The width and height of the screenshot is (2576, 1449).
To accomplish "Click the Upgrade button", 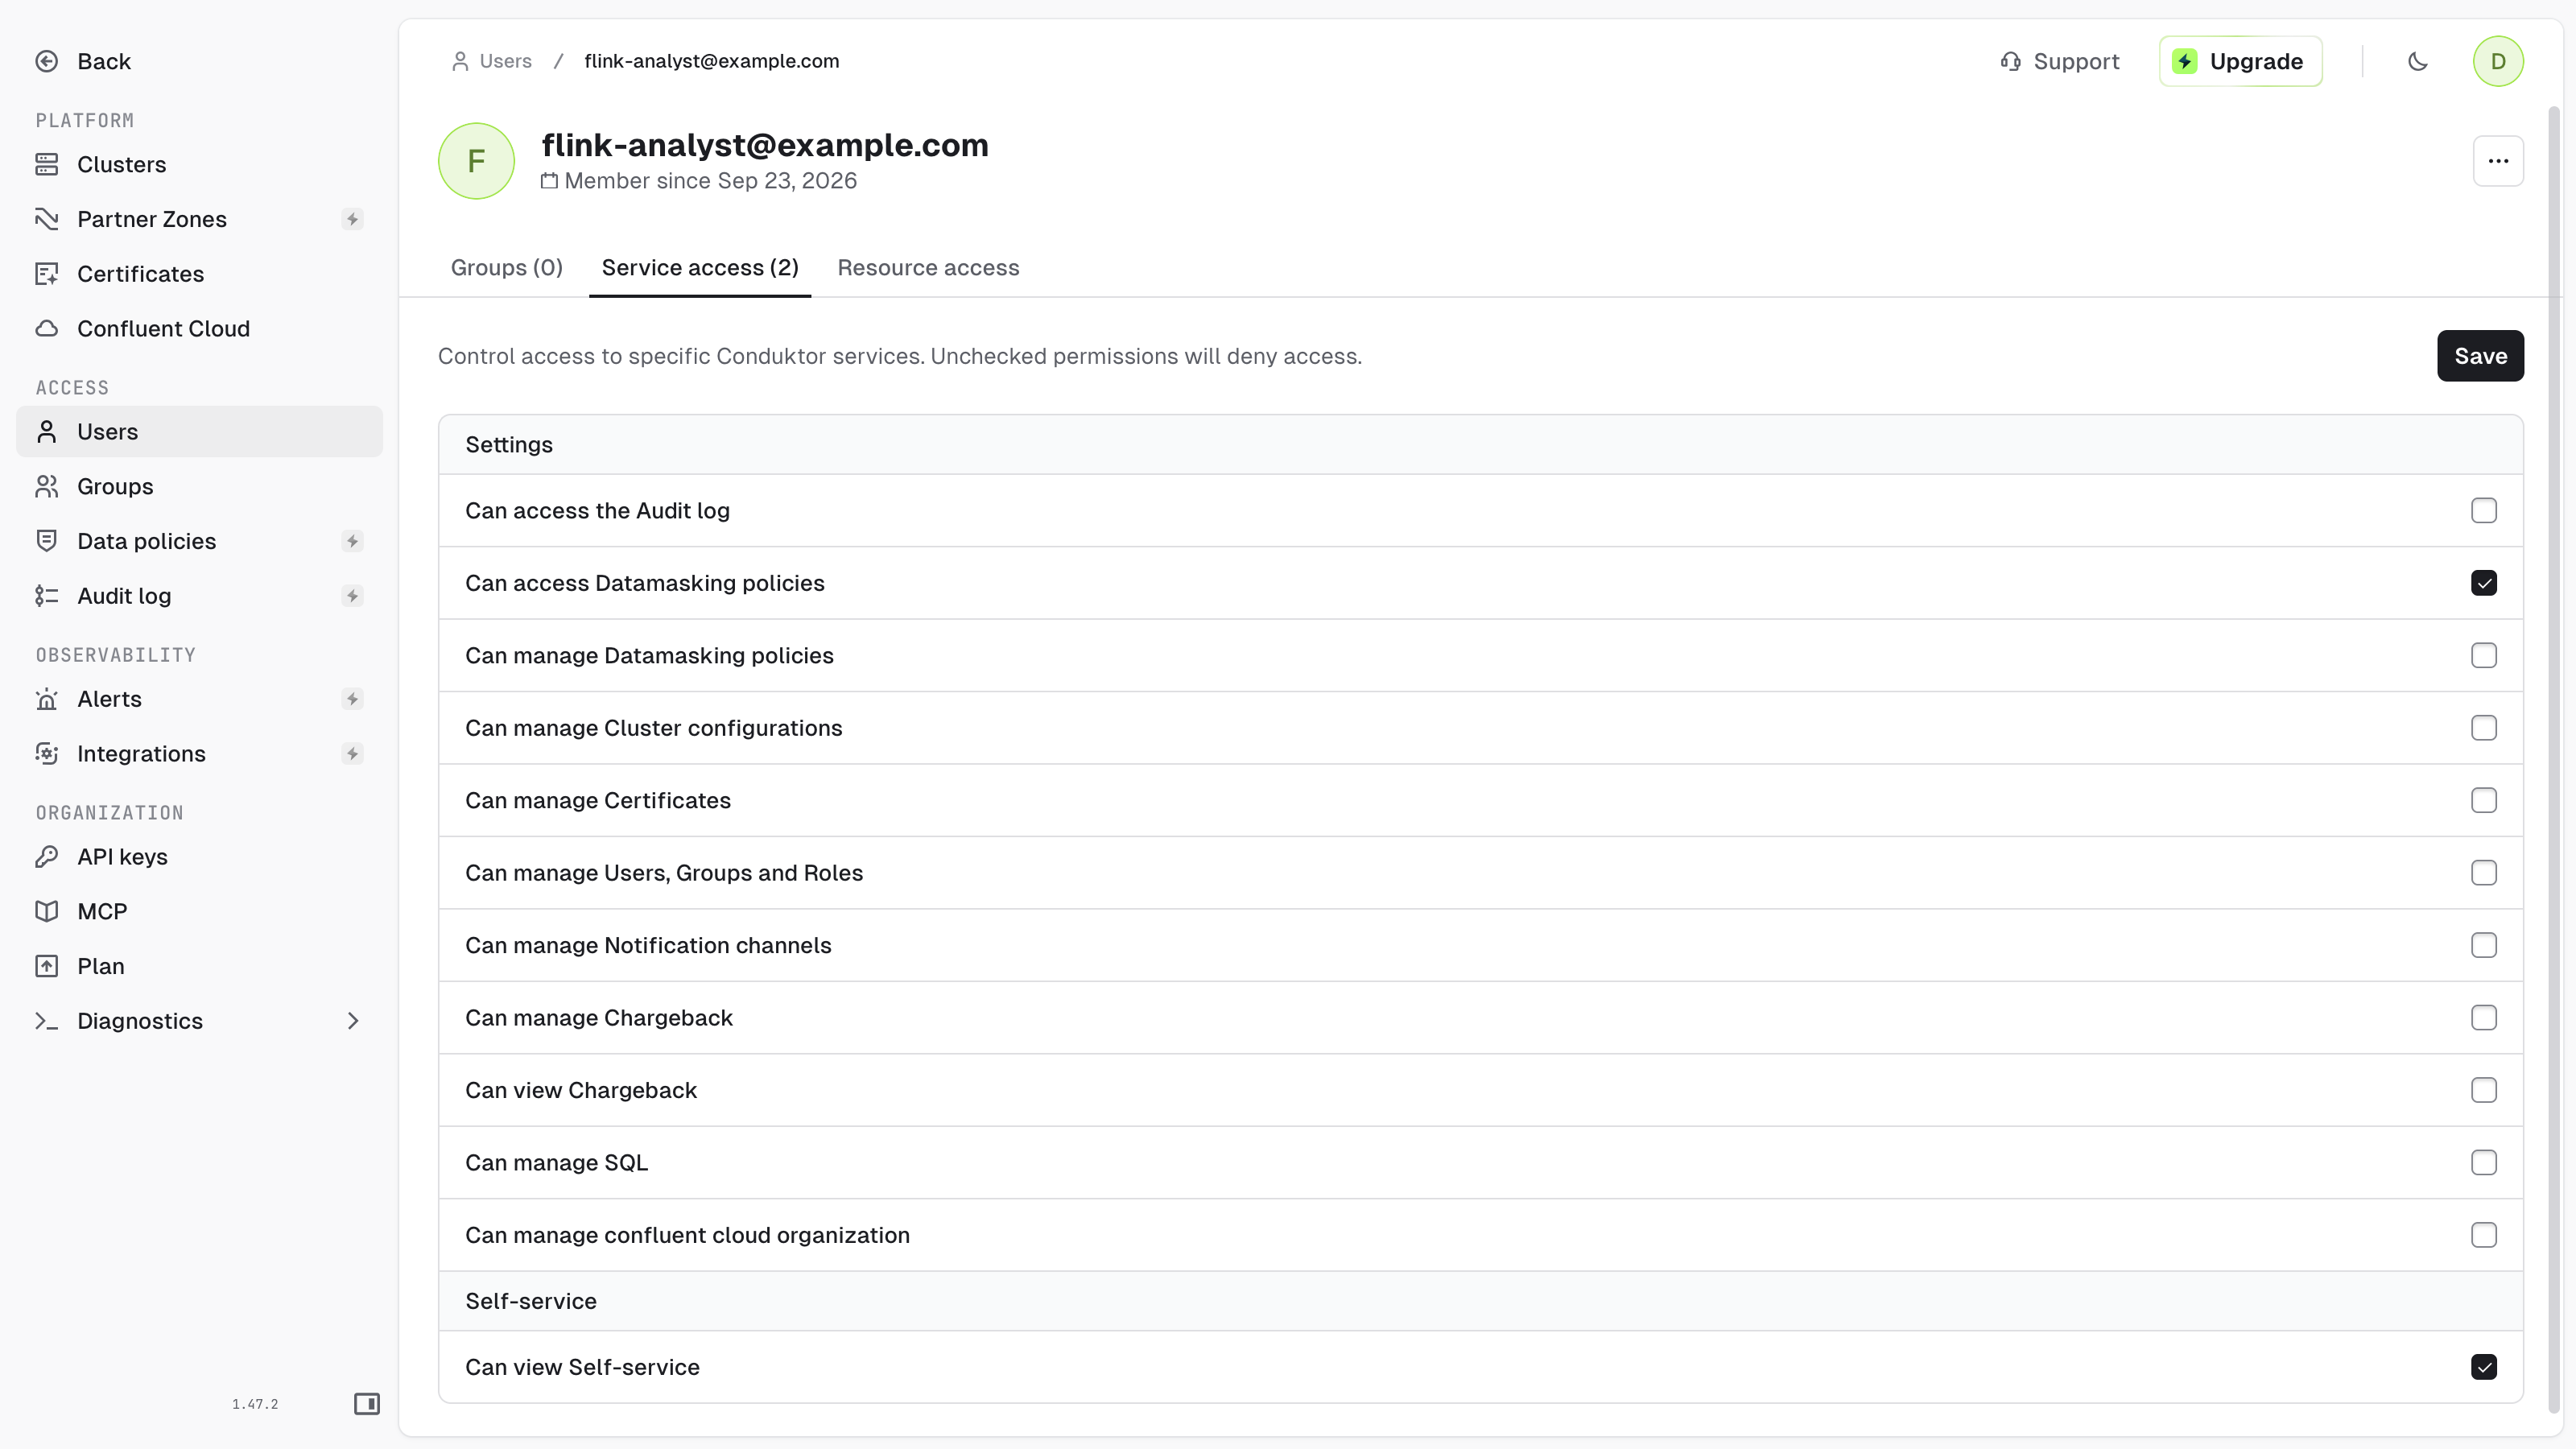I will click(2240, 62).
